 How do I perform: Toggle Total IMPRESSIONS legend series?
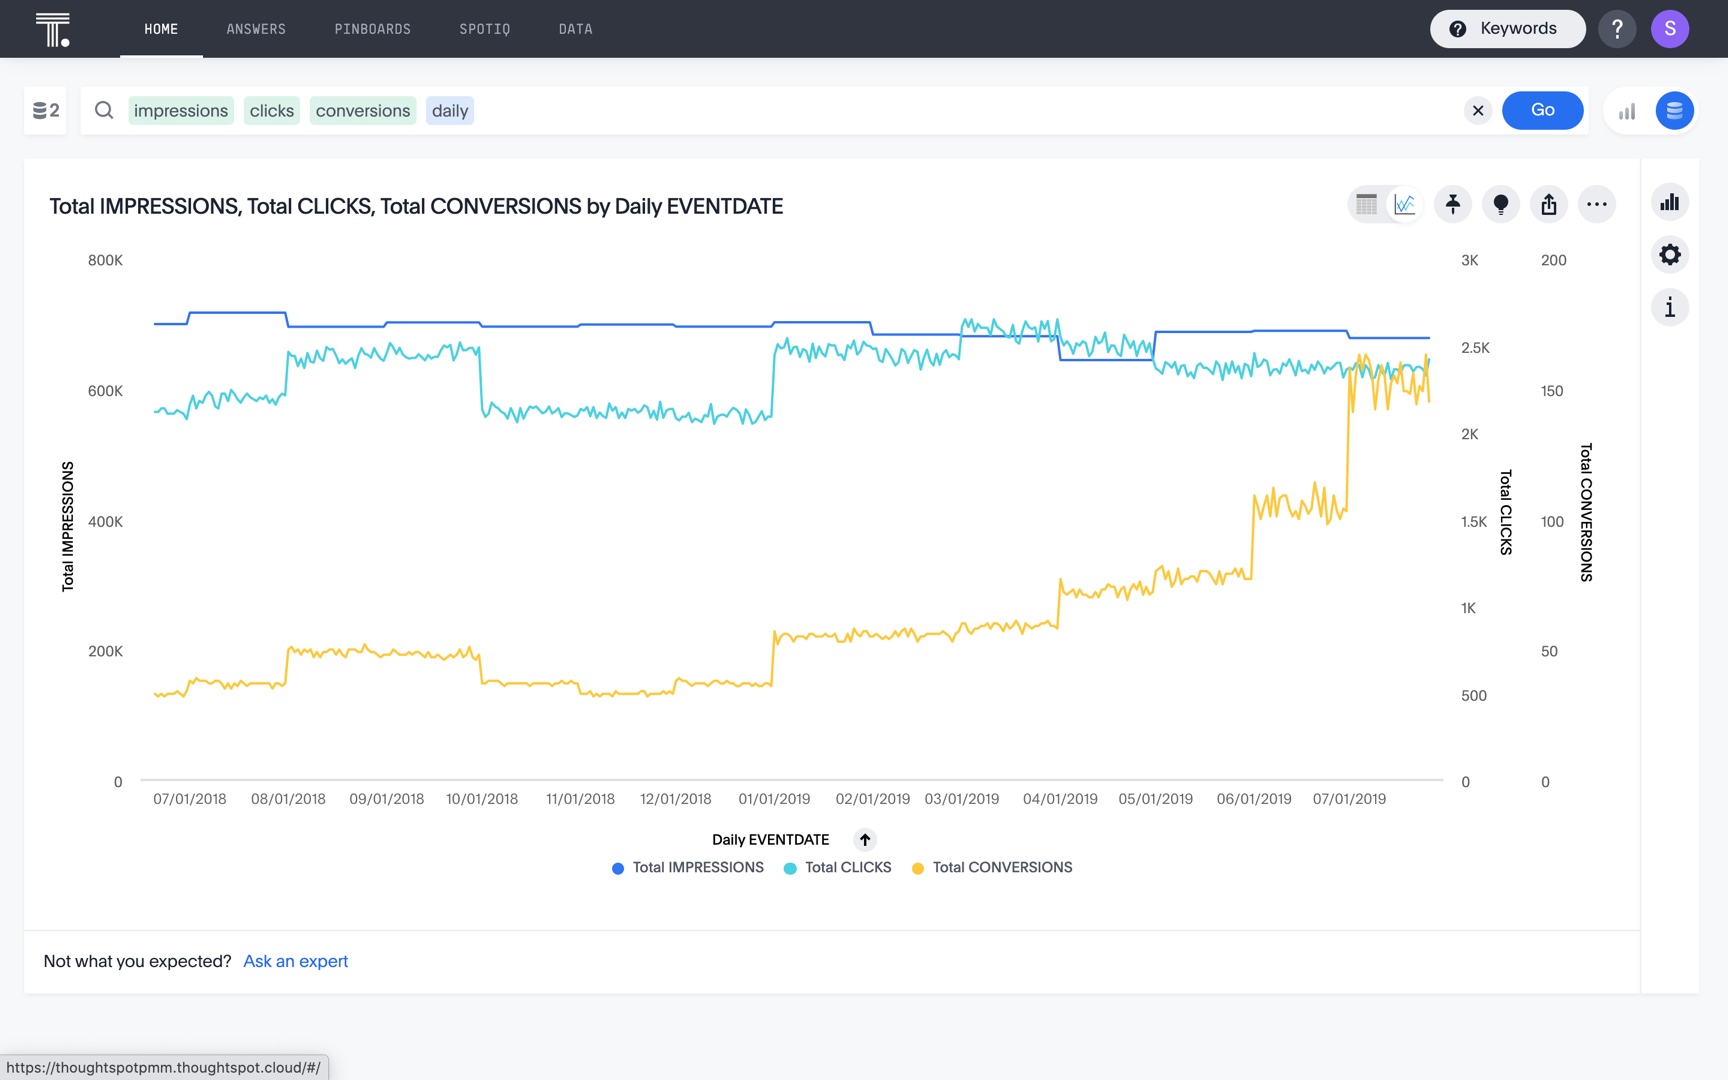[688, 868]
